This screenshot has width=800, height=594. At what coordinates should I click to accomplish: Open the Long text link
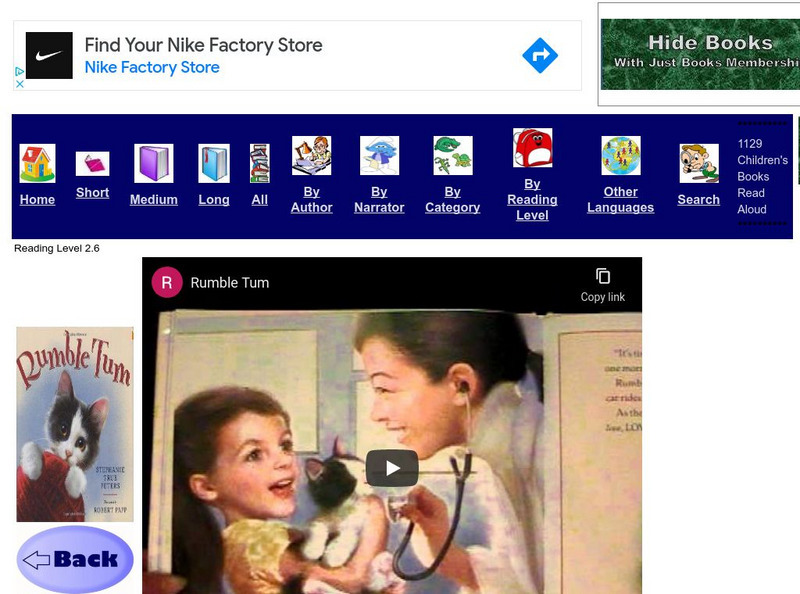(x=214, y=200)
